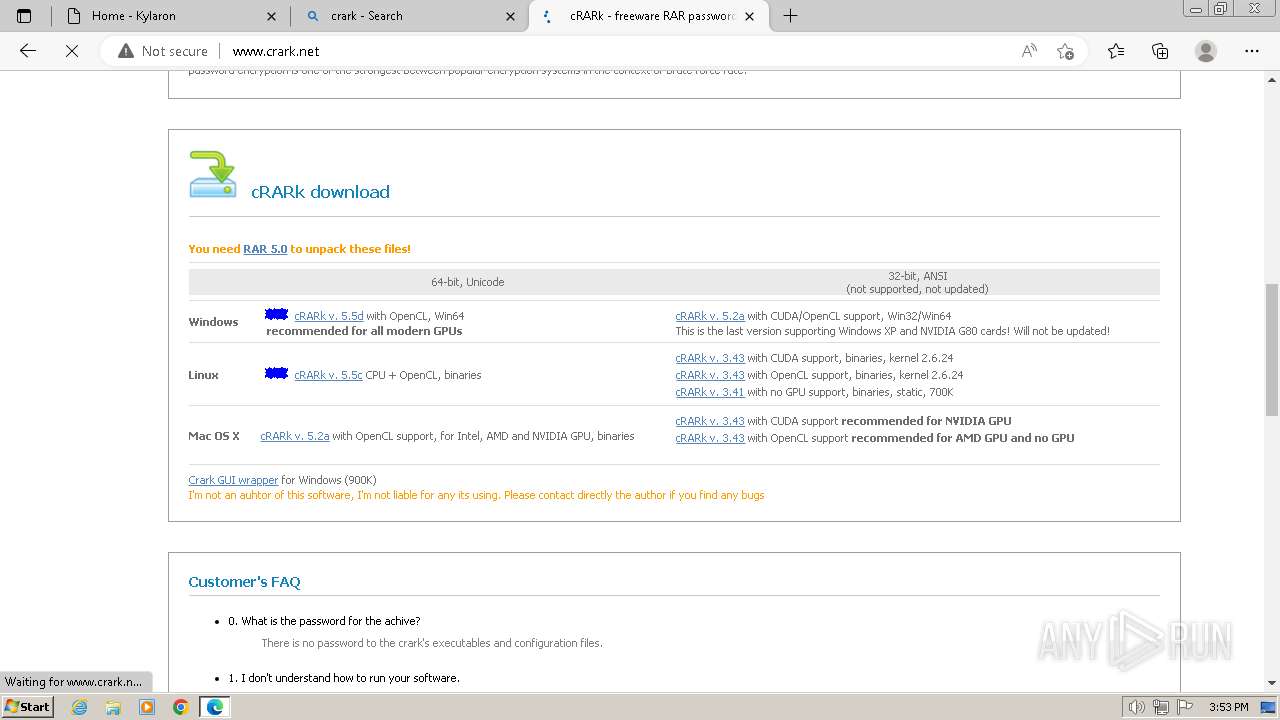Download cRARk v. 5.5c for Linux

pyautogui.click(x=328, y=375)
